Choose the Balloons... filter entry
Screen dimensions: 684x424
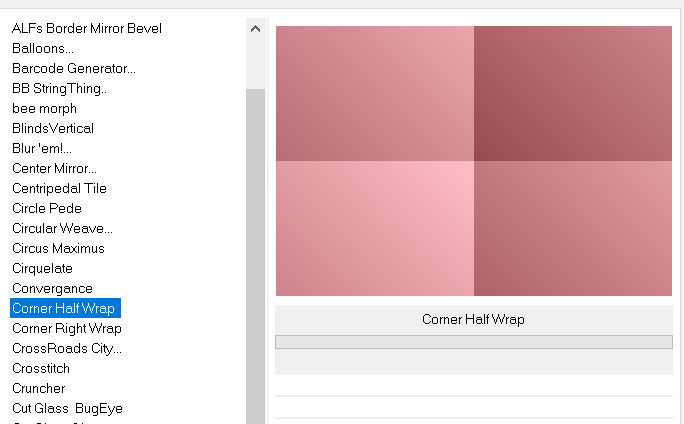[42, 48]
